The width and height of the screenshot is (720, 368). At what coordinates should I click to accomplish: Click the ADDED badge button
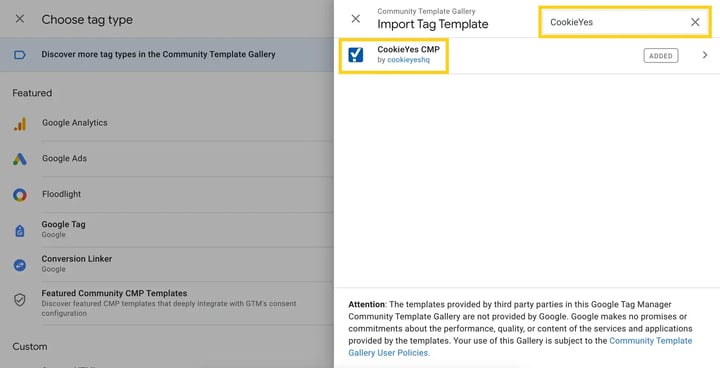tap(660, 56)
